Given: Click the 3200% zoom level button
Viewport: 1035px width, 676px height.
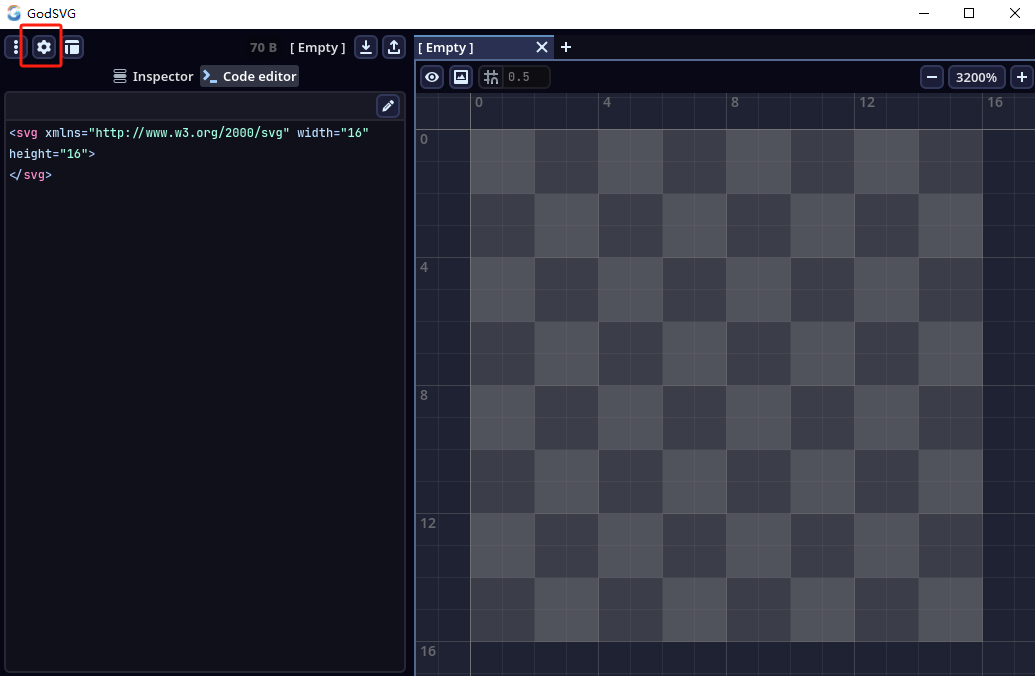Looking at the screenshot, I should (x=976, y=77).
